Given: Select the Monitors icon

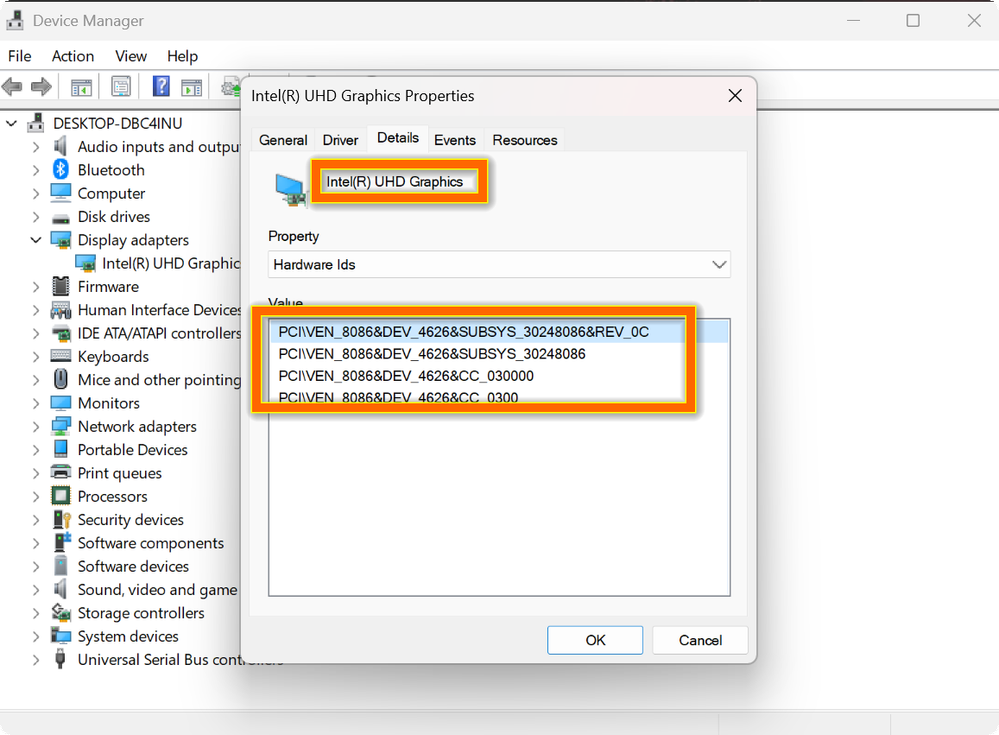Looking at the screenshot, I should tap(61, 403).
